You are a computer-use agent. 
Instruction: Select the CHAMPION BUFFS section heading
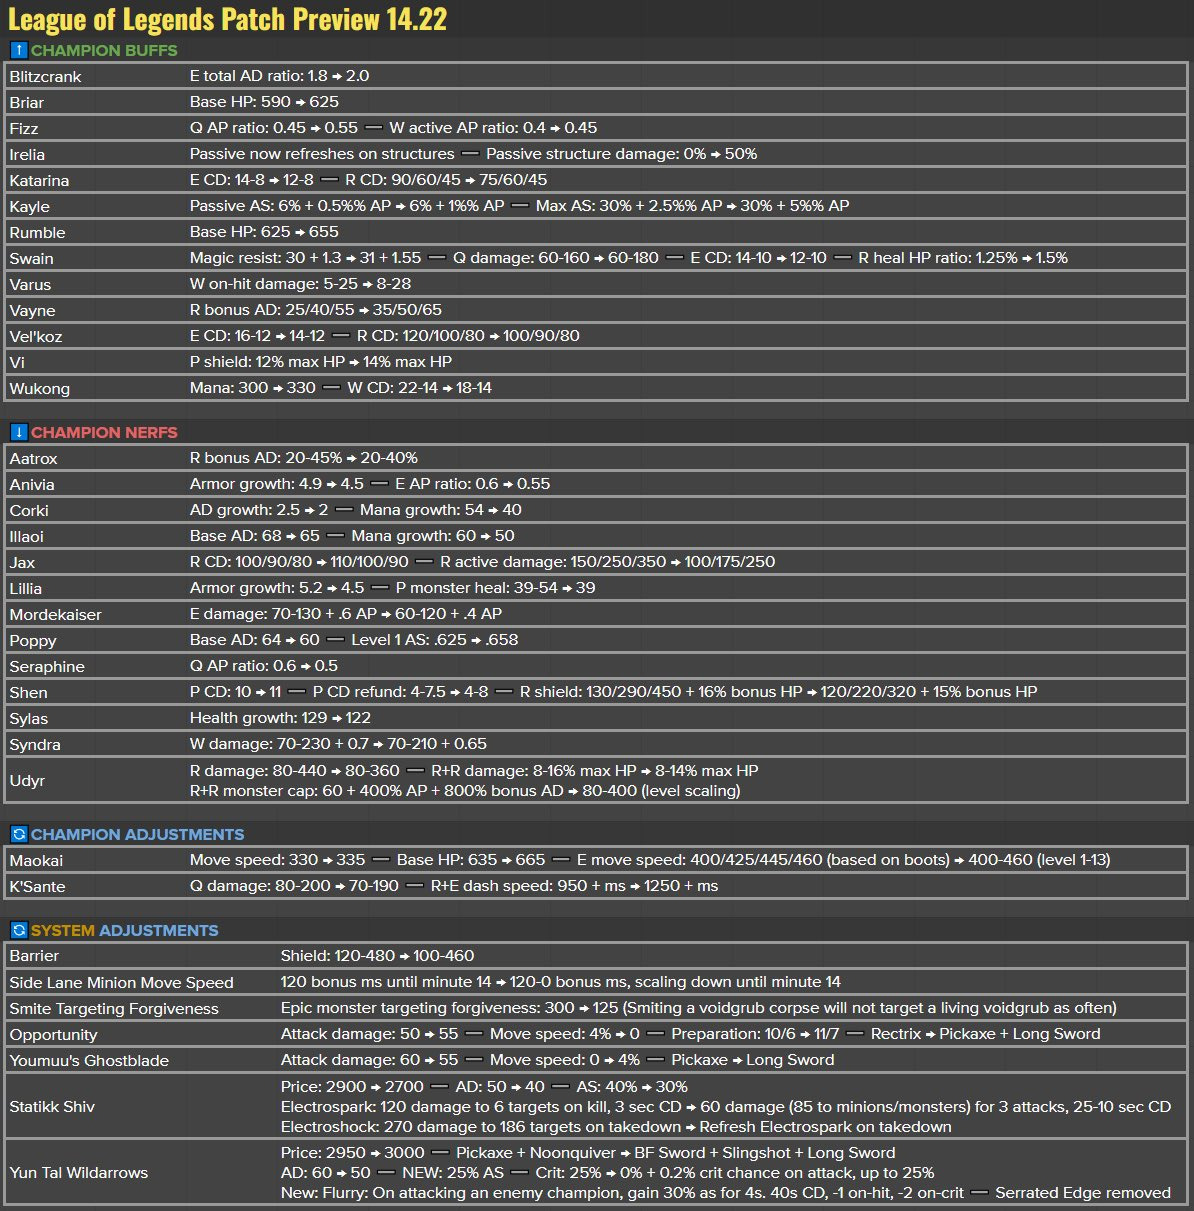click(104, 50)
